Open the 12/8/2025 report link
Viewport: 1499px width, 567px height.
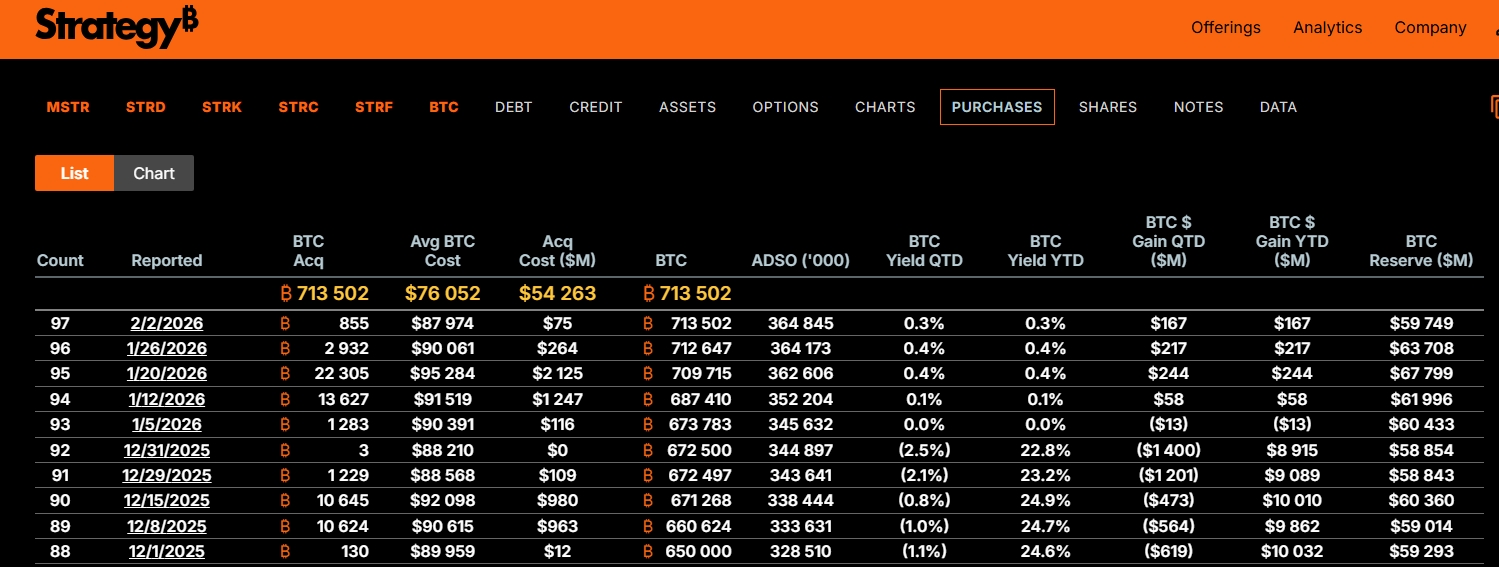tap(167, 526)
